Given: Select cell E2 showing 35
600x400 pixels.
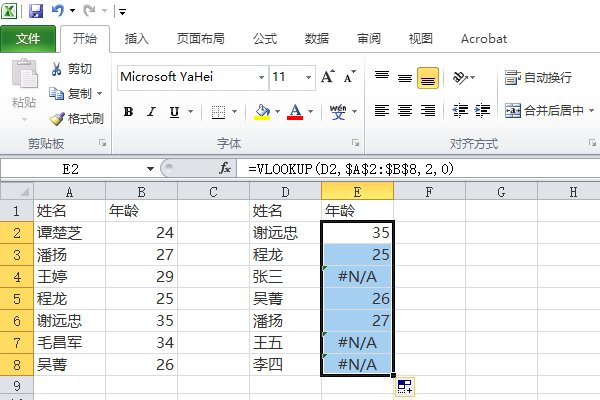Looking at the screenshot, I should [x=357, y=232].
